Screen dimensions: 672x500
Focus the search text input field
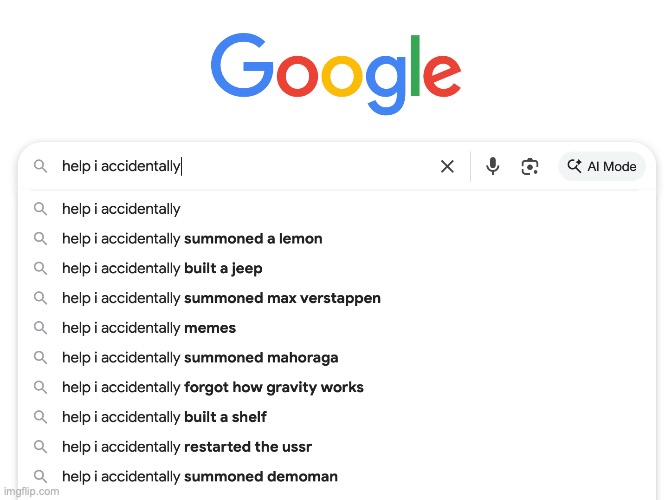[244, 166]
